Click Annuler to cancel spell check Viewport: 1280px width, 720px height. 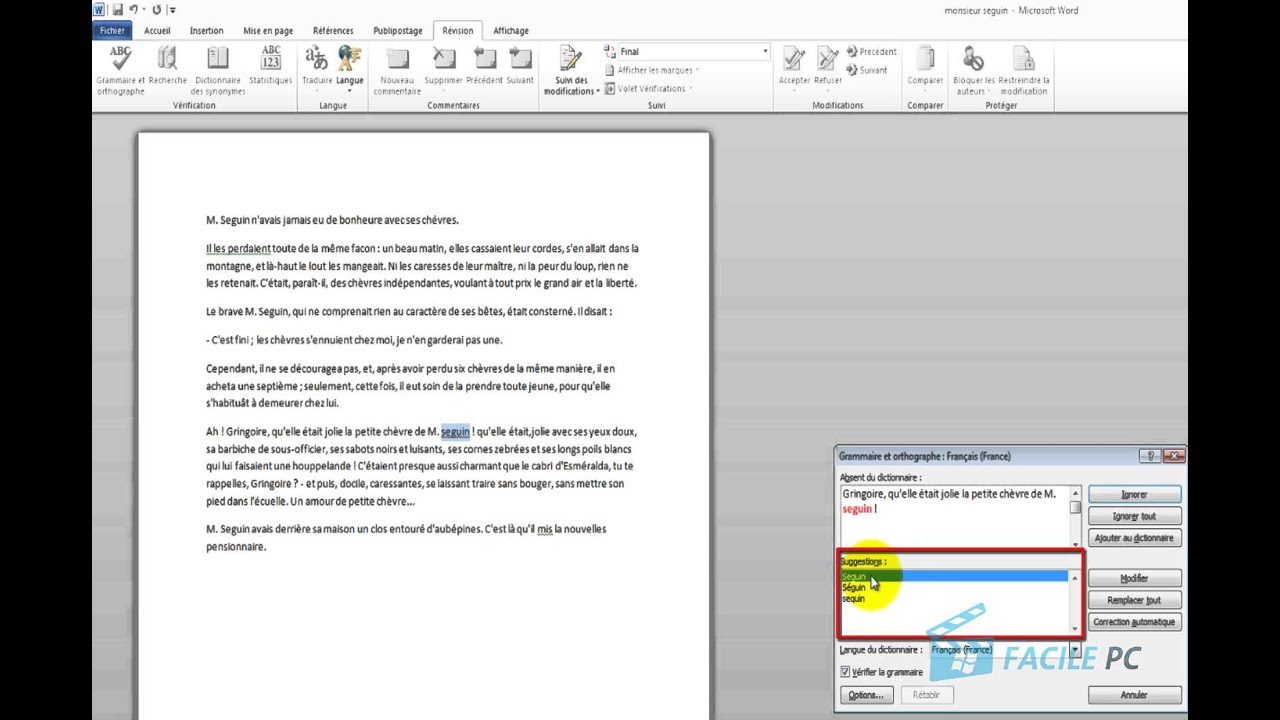[1134, 695]
